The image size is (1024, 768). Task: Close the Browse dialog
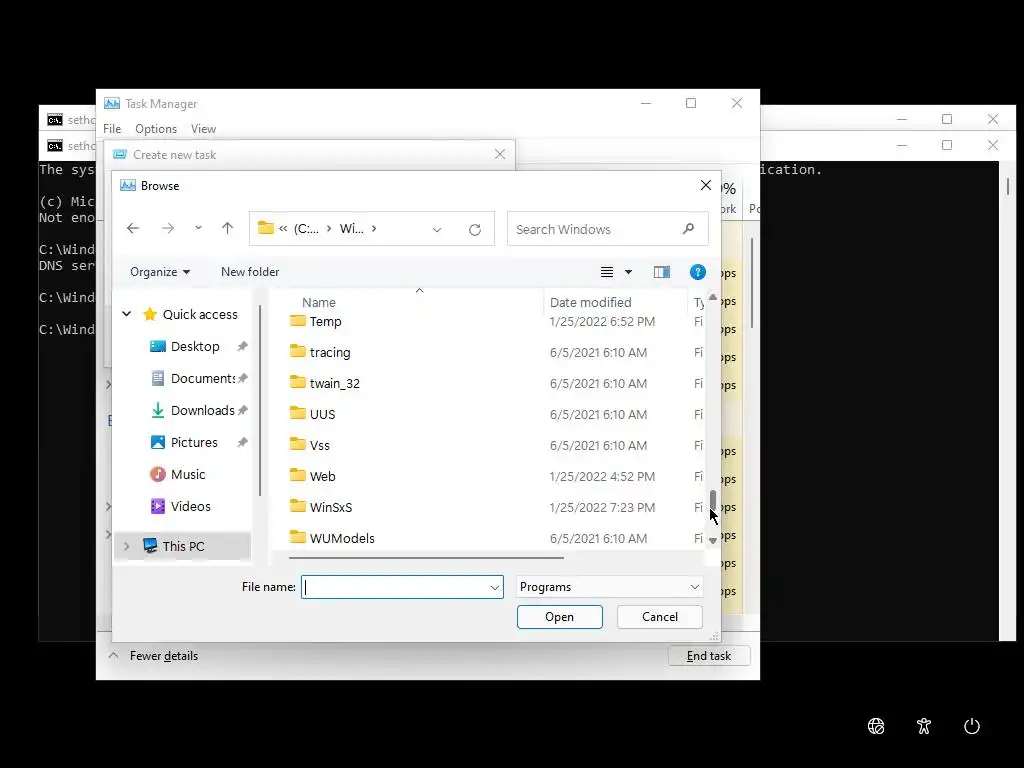705,185
